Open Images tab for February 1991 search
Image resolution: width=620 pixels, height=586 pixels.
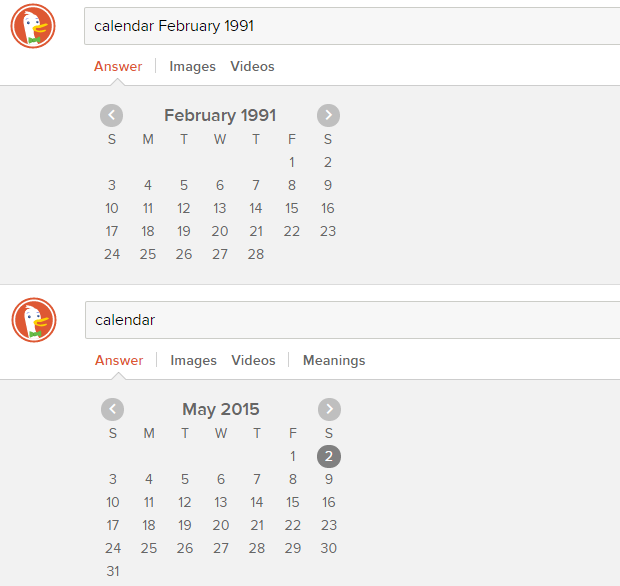(x=193, y=66)
